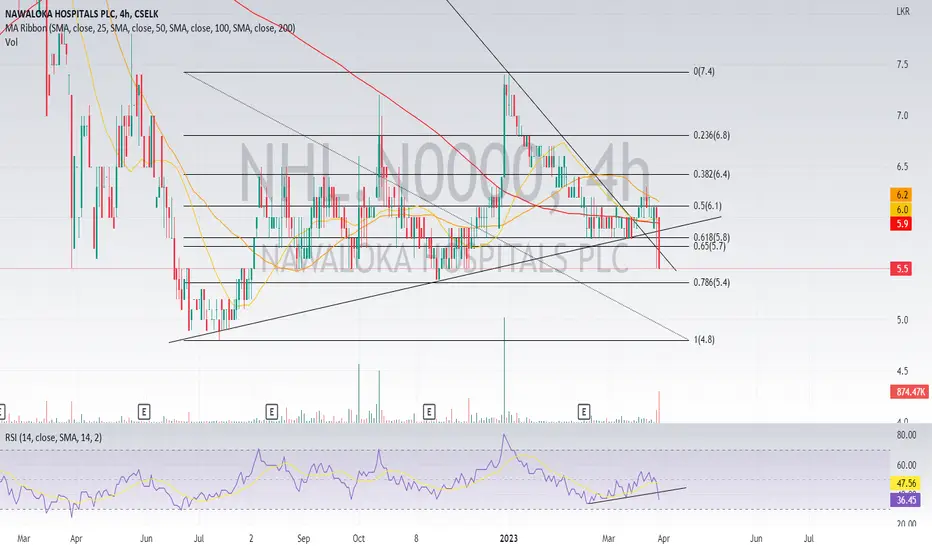Image resolution: width=932 pixels, height=550 pixels.
Task: Click the earnings E marker above Jun
Action: click(x=144, y=411)
